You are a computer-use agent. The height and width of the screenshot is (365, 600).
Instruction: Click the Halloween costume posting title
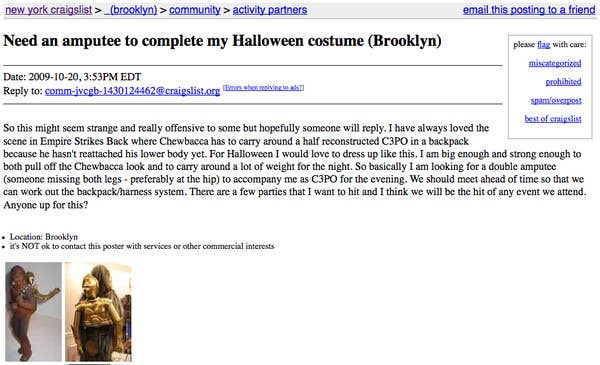[x=222, y=41]
